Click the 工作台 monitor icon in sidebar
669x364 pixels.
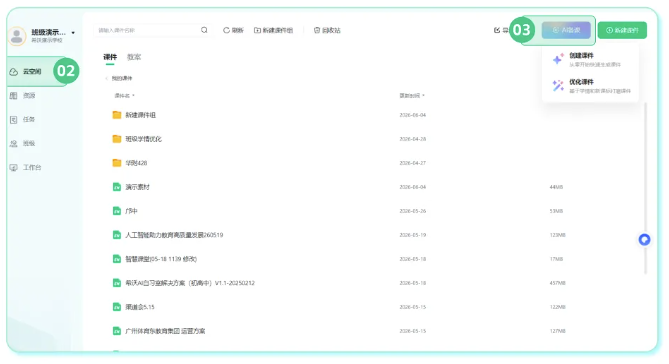(14, 167)
